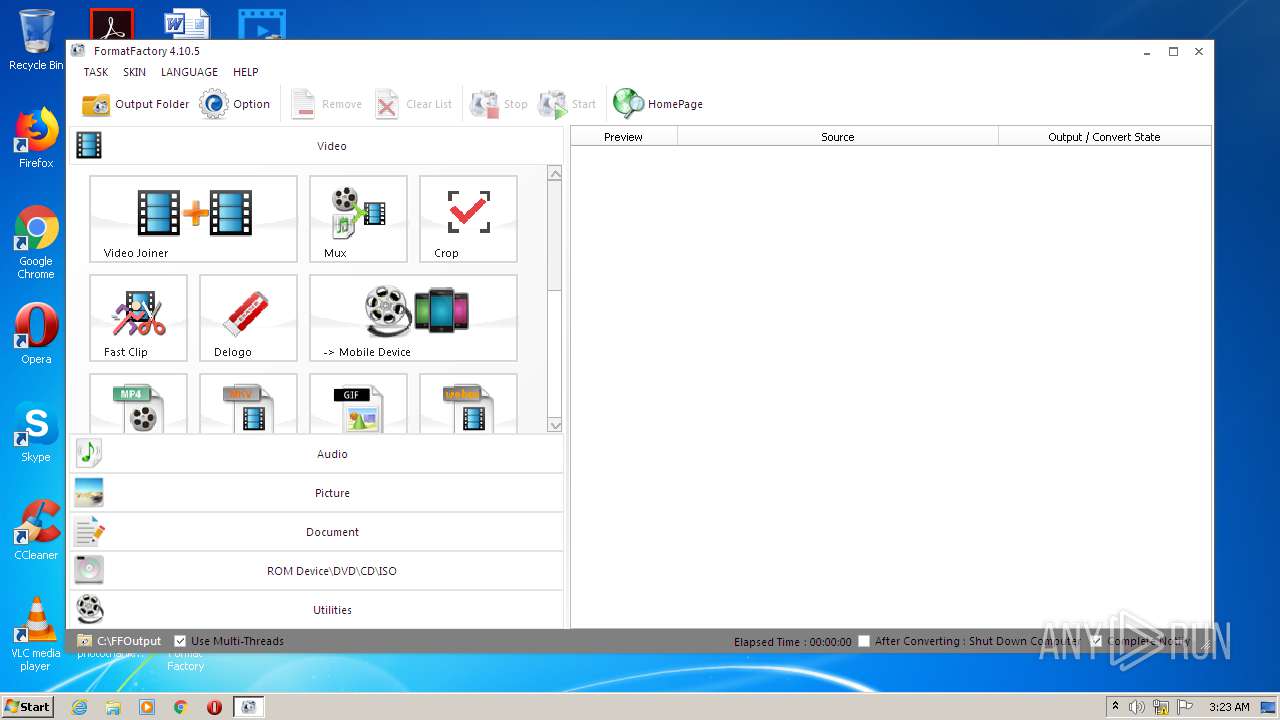Open the Recycle Bin desktop icon
The image size is (1280, 720).
(36, 41)
